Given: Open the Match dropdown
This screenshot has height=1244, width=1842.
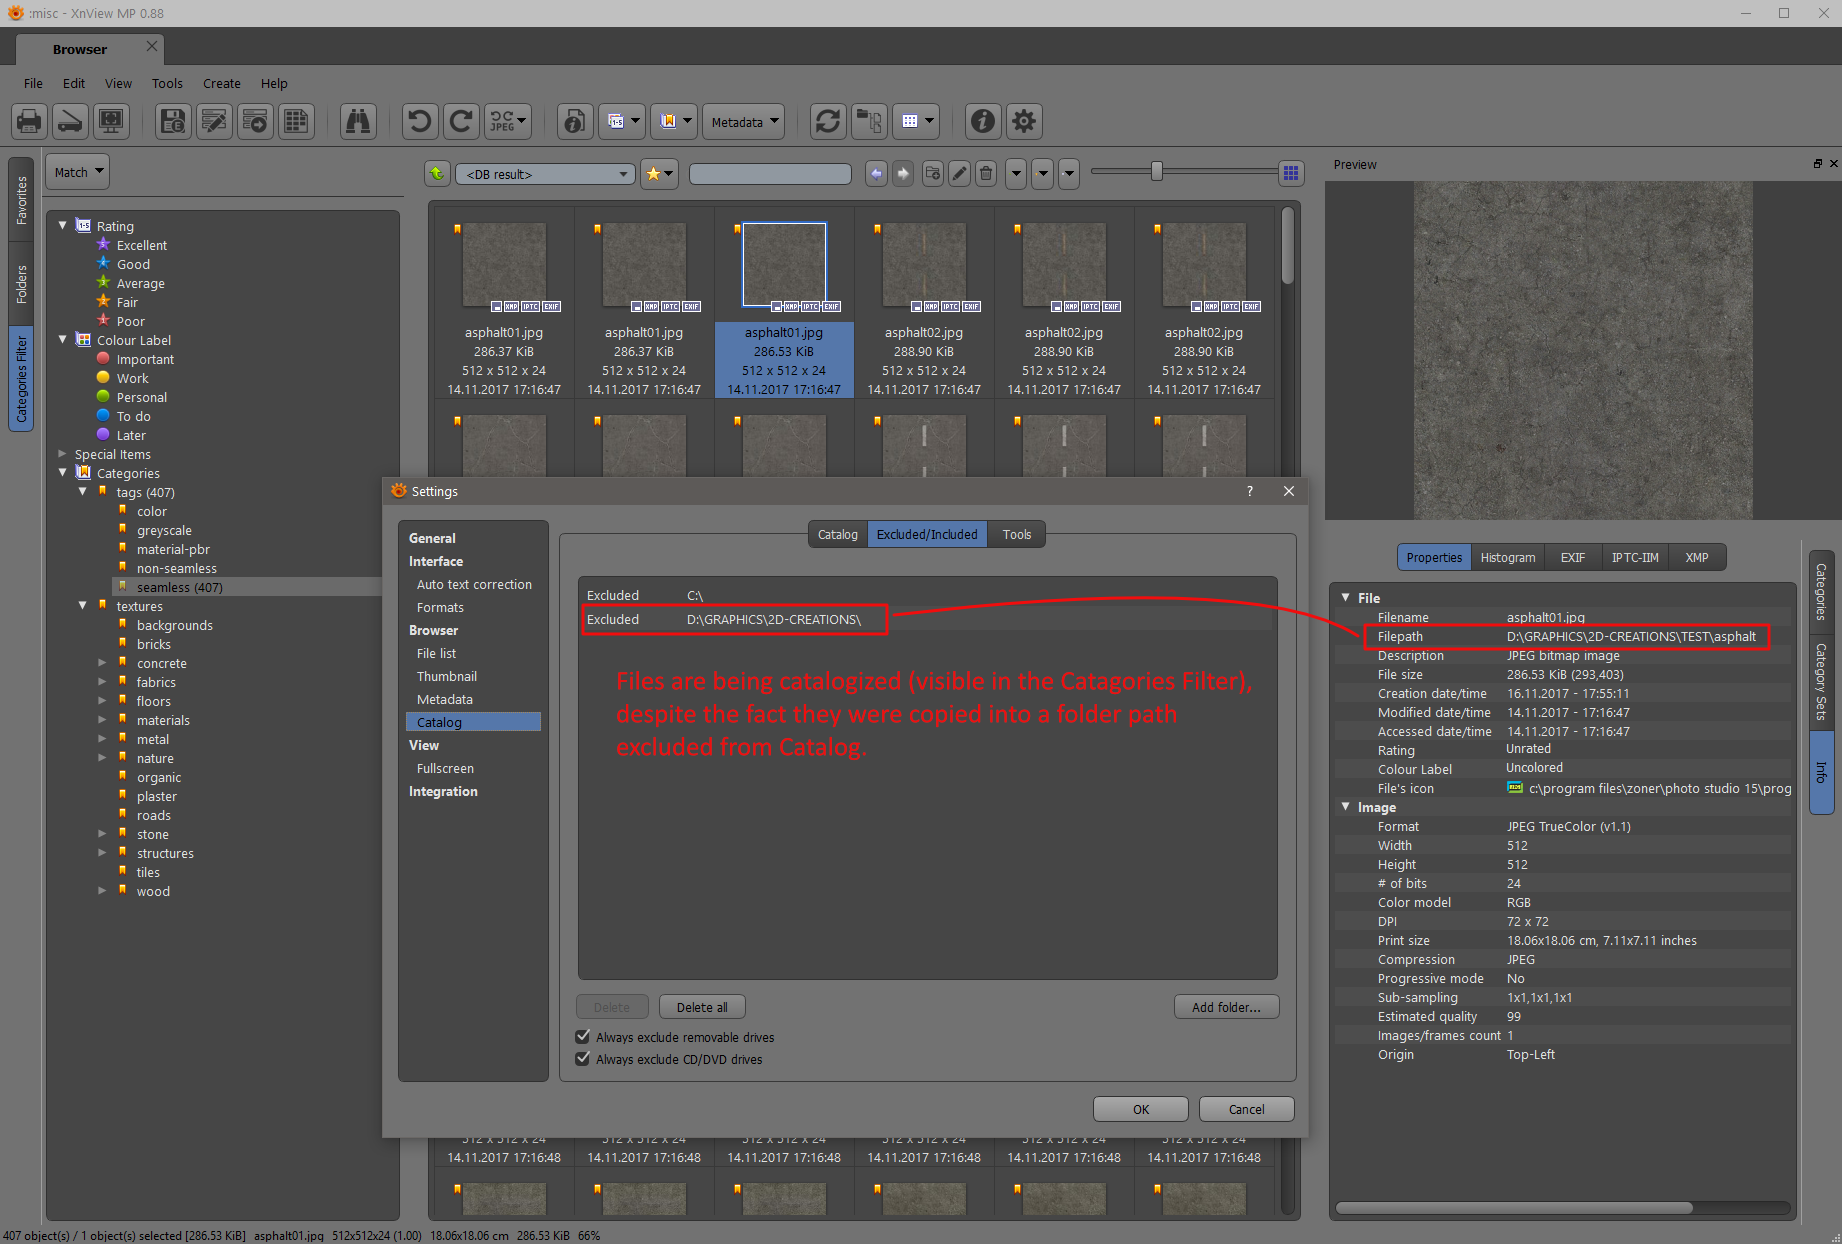Looking at the screenshot, I should [79, 172].
